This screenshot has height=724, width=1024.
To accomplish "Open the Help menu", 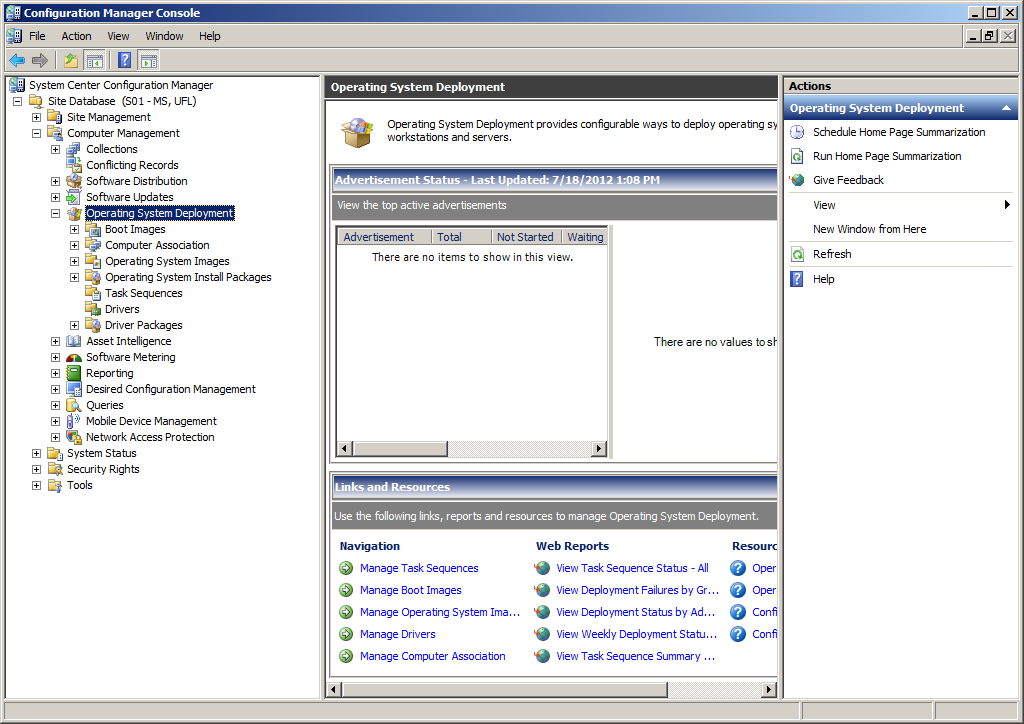I will click(x=210, y=36).
